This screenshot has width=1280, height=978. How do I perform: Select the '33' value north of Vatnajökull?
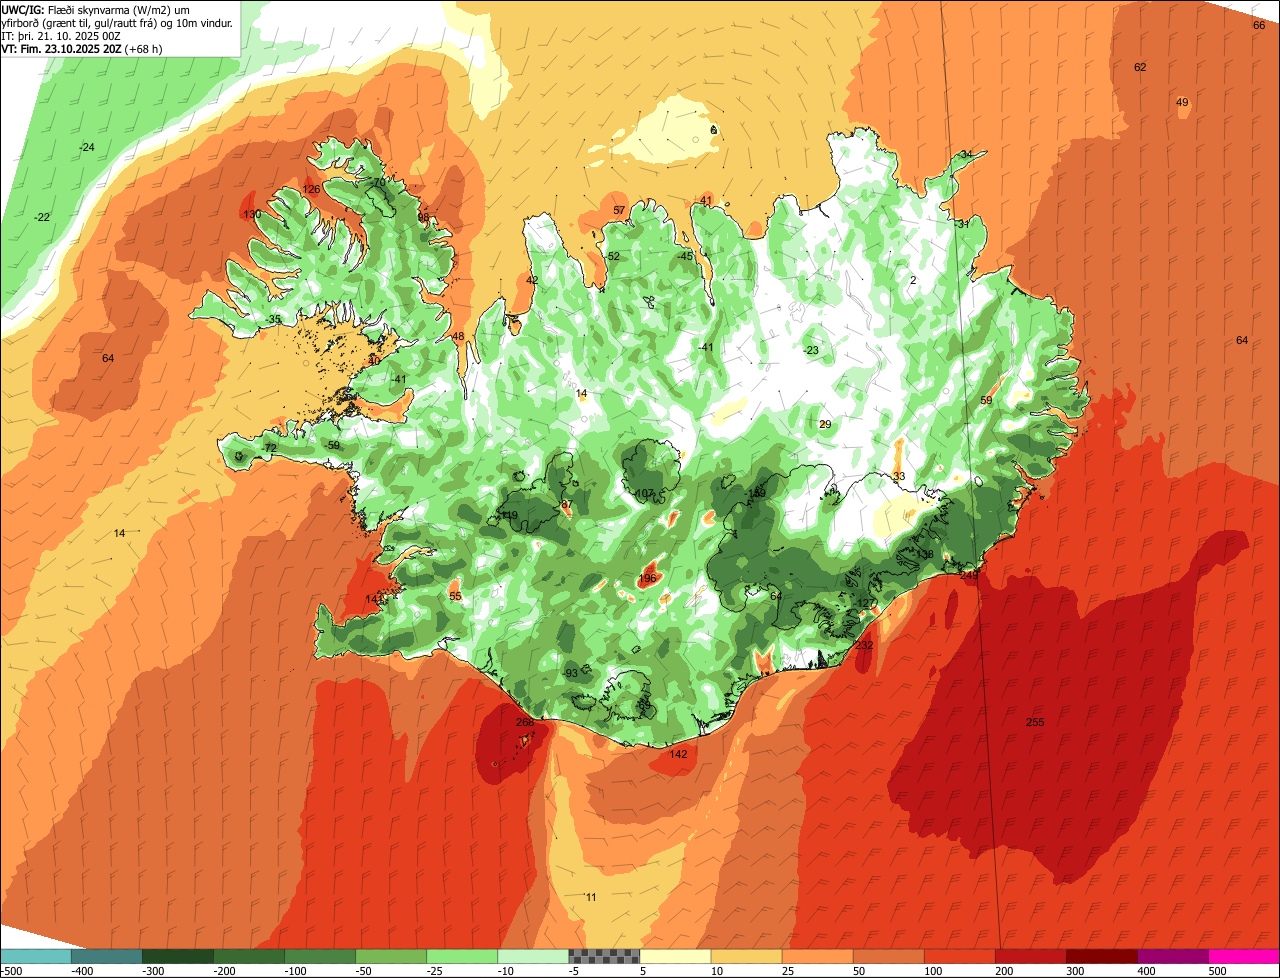point(899,476)
